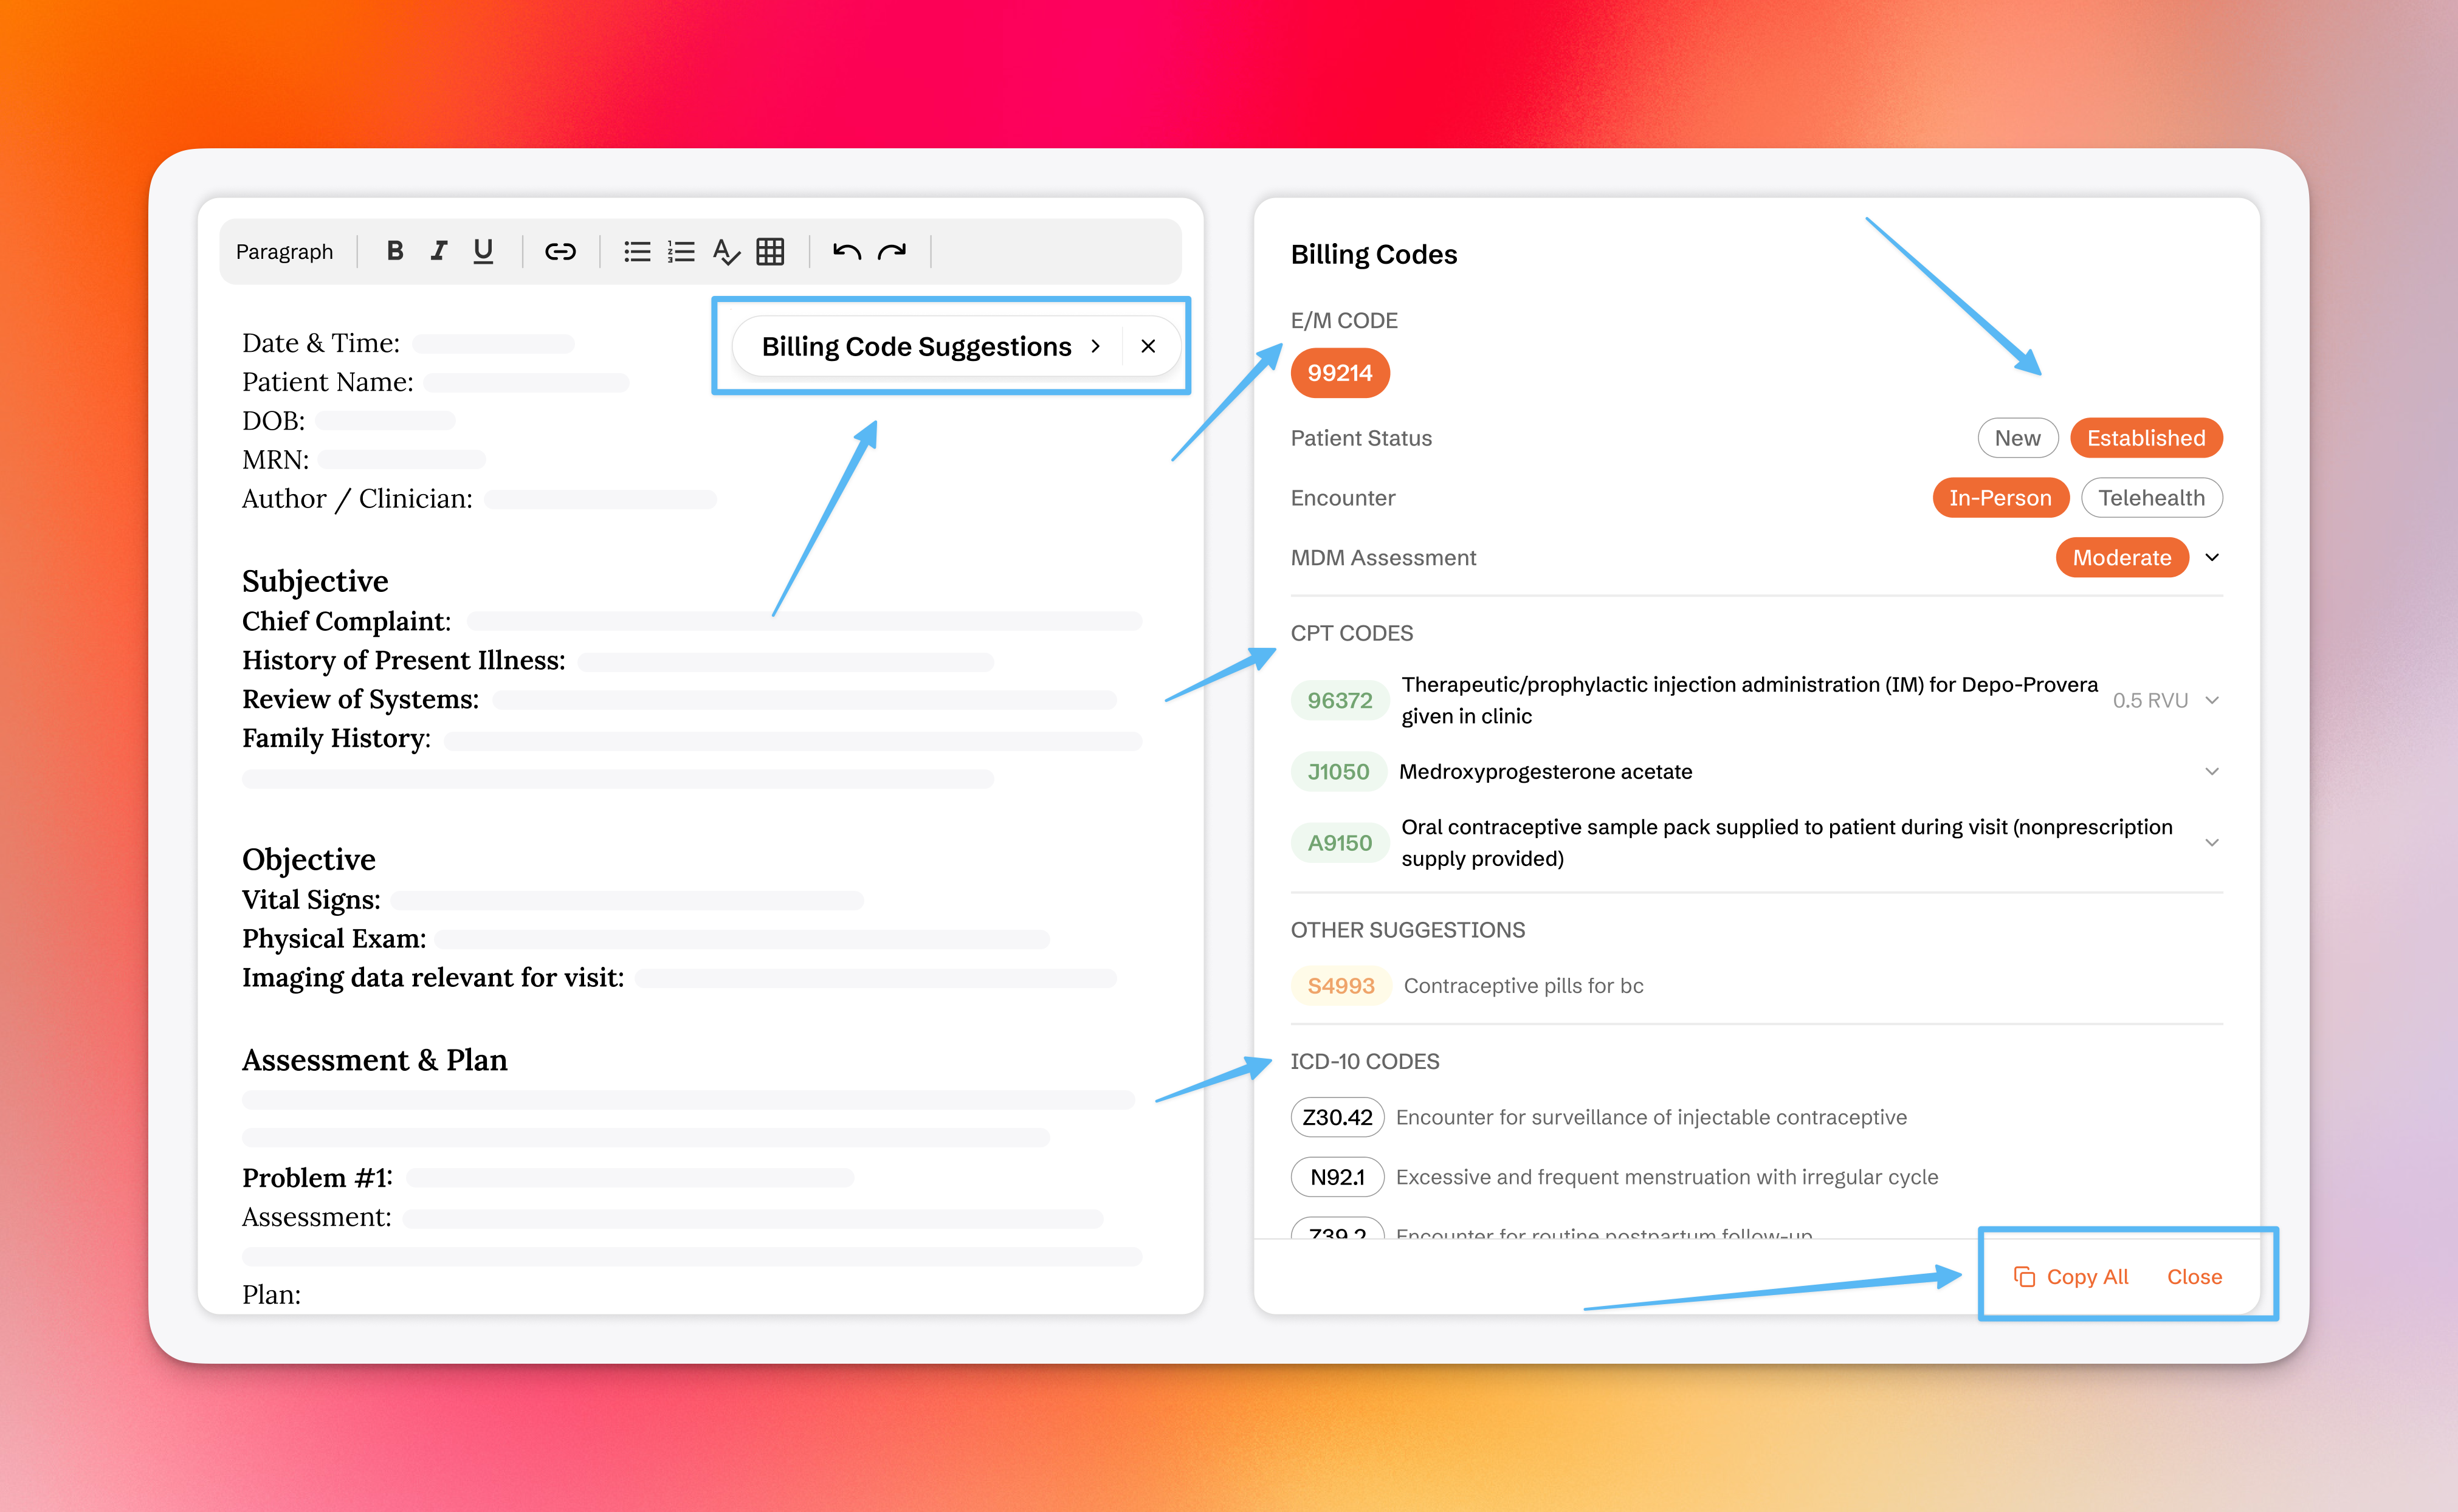Click the Patient Name field
The height and width of the screenshot is (1512, 2458).
point(526,383)
